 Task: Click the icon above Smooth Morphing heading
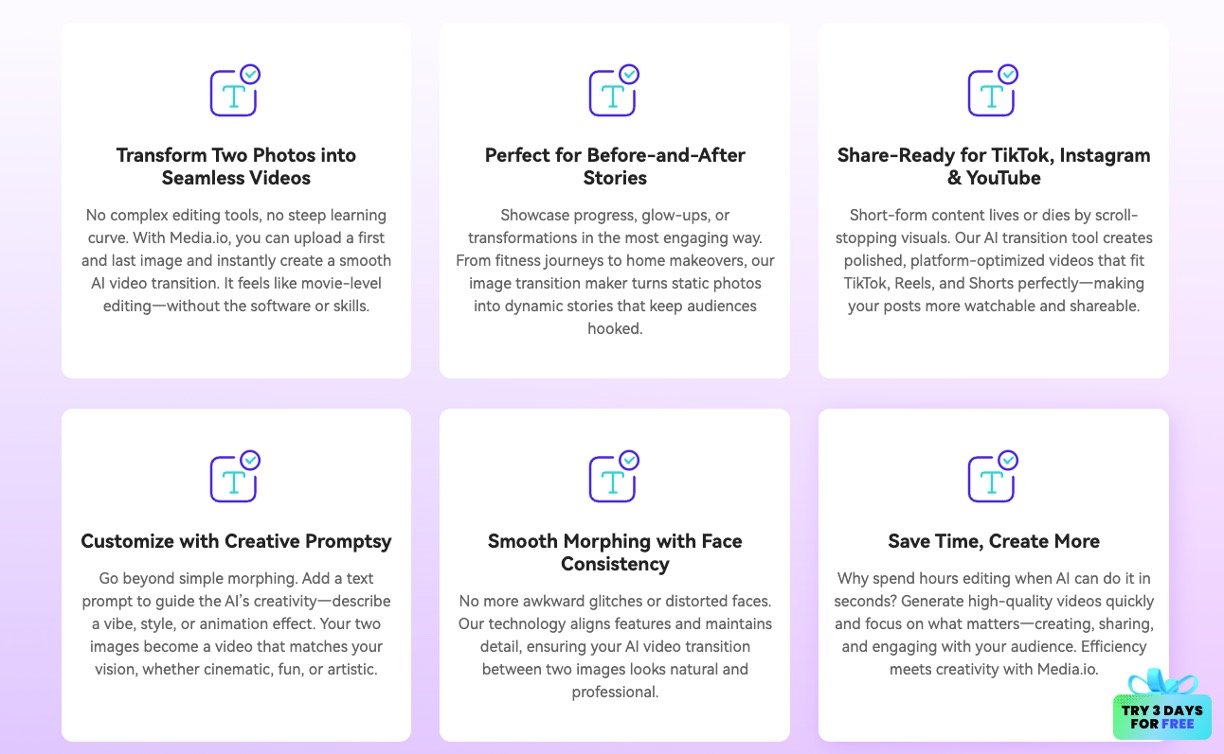point(614,476)
